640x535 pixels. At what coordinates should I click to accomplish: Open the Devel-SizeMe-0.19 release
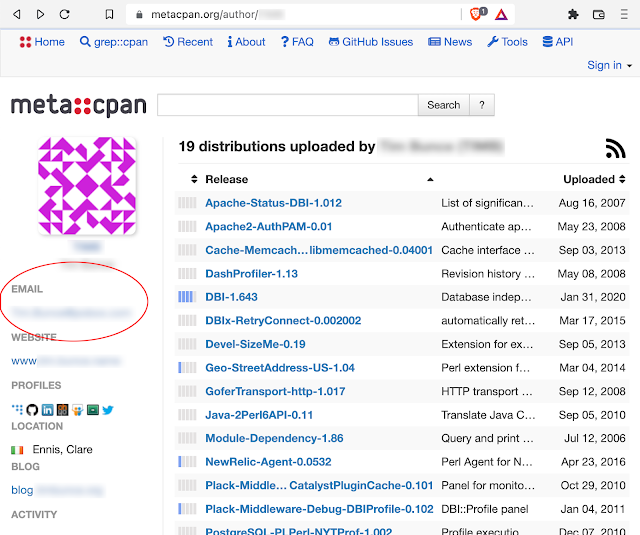click(256, 344)
